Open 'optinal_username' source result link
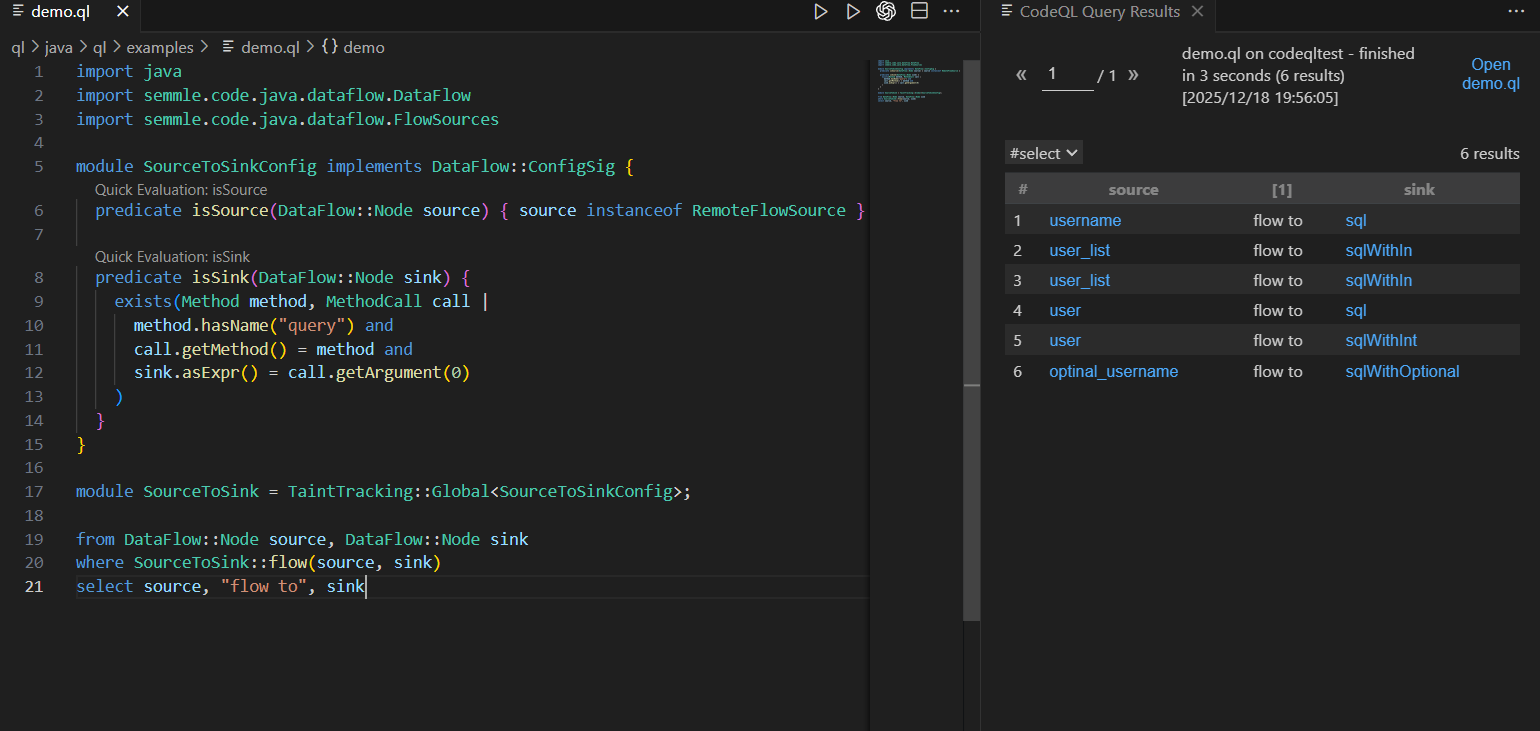The height and width of the screenshot is (731, 1540). click(x=1113, y=371)
